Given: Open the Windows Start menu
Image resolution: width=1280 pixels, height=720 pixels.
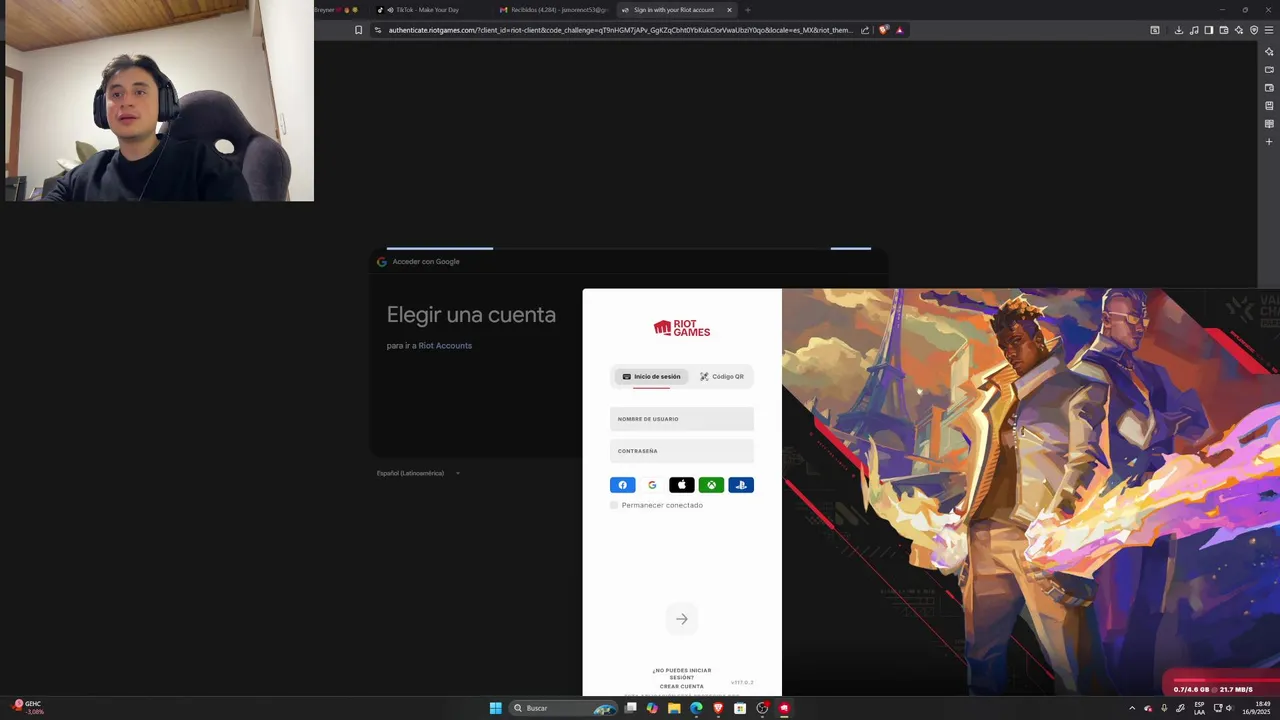Looking at the screenshot, I should click(x=495, y=708).
